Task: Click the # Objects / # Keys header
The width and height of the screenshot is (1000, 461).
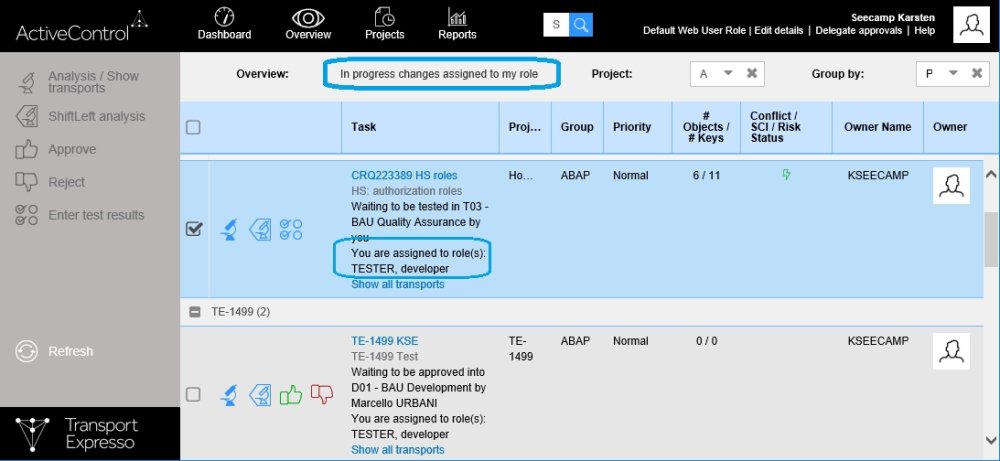Action: [x=706, y=127]
